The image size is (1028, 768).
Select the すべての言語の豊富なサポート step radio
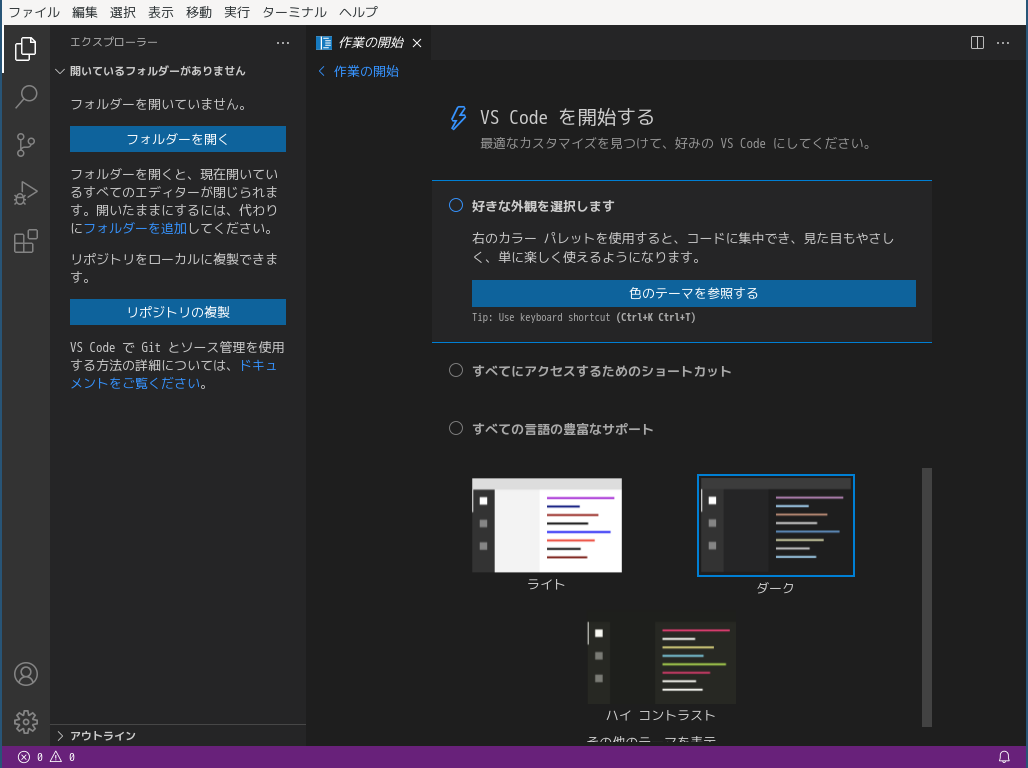[456, 428]
